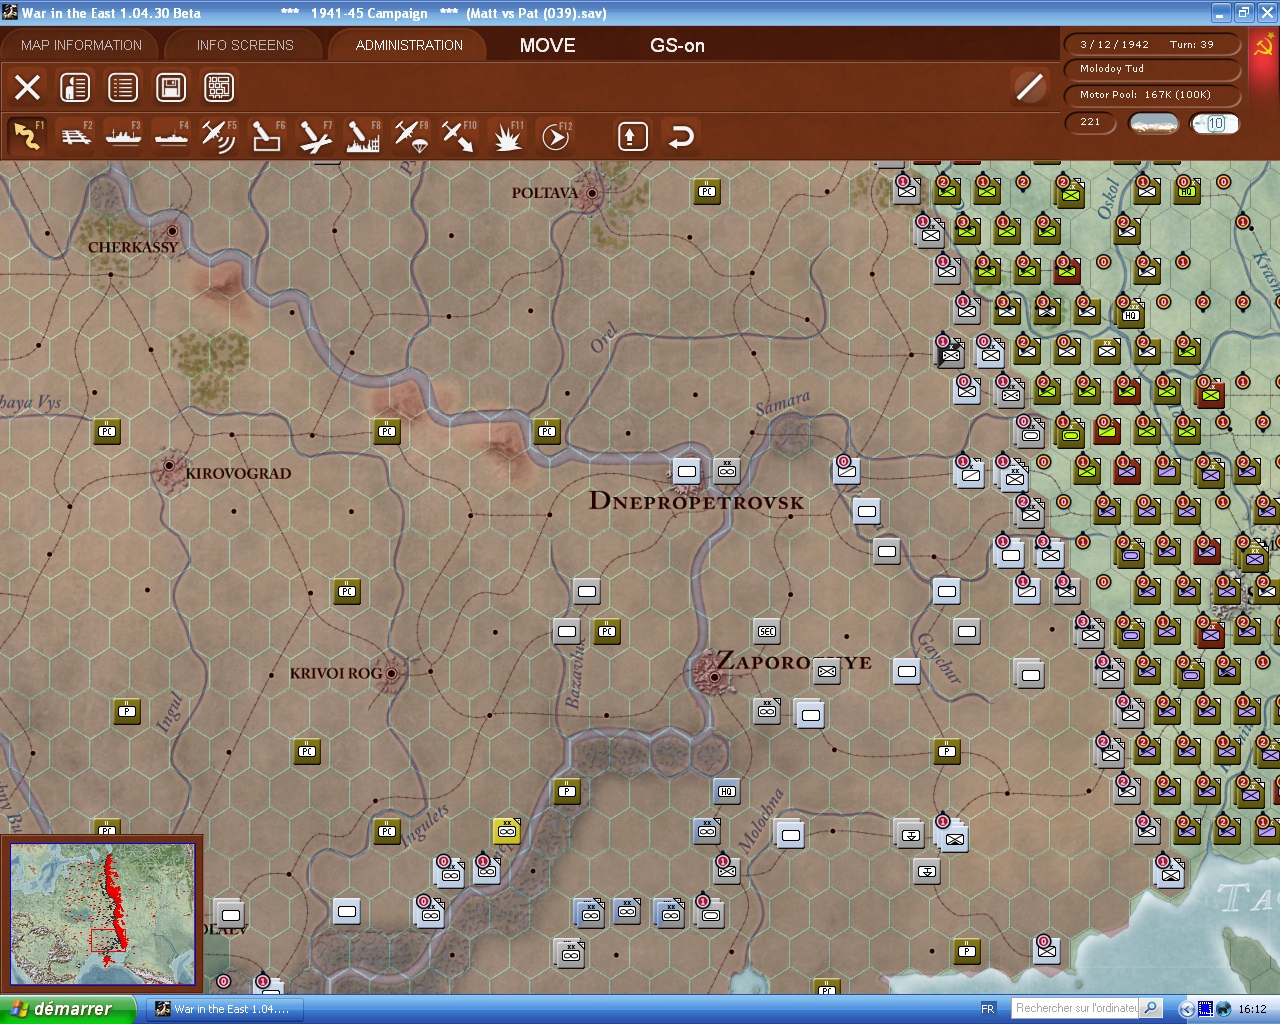
Task: Click the Windows démarrer start button
Action: (68, 1009)
